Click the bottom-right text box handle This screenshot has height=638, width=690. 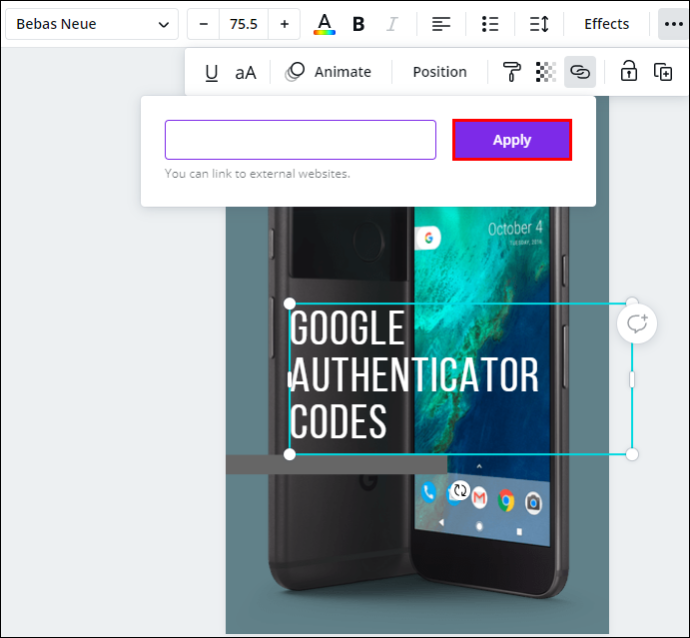[632, 455]
